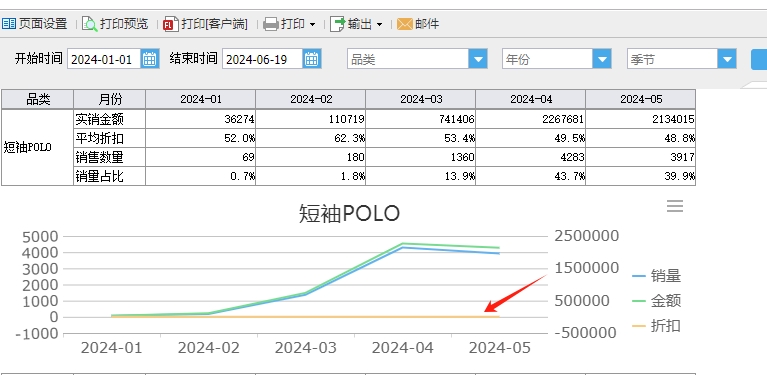This screenshot has height=375, width=767.
Task: Open the 年份 dropdown arrow
Action: (x=602, y=59)
